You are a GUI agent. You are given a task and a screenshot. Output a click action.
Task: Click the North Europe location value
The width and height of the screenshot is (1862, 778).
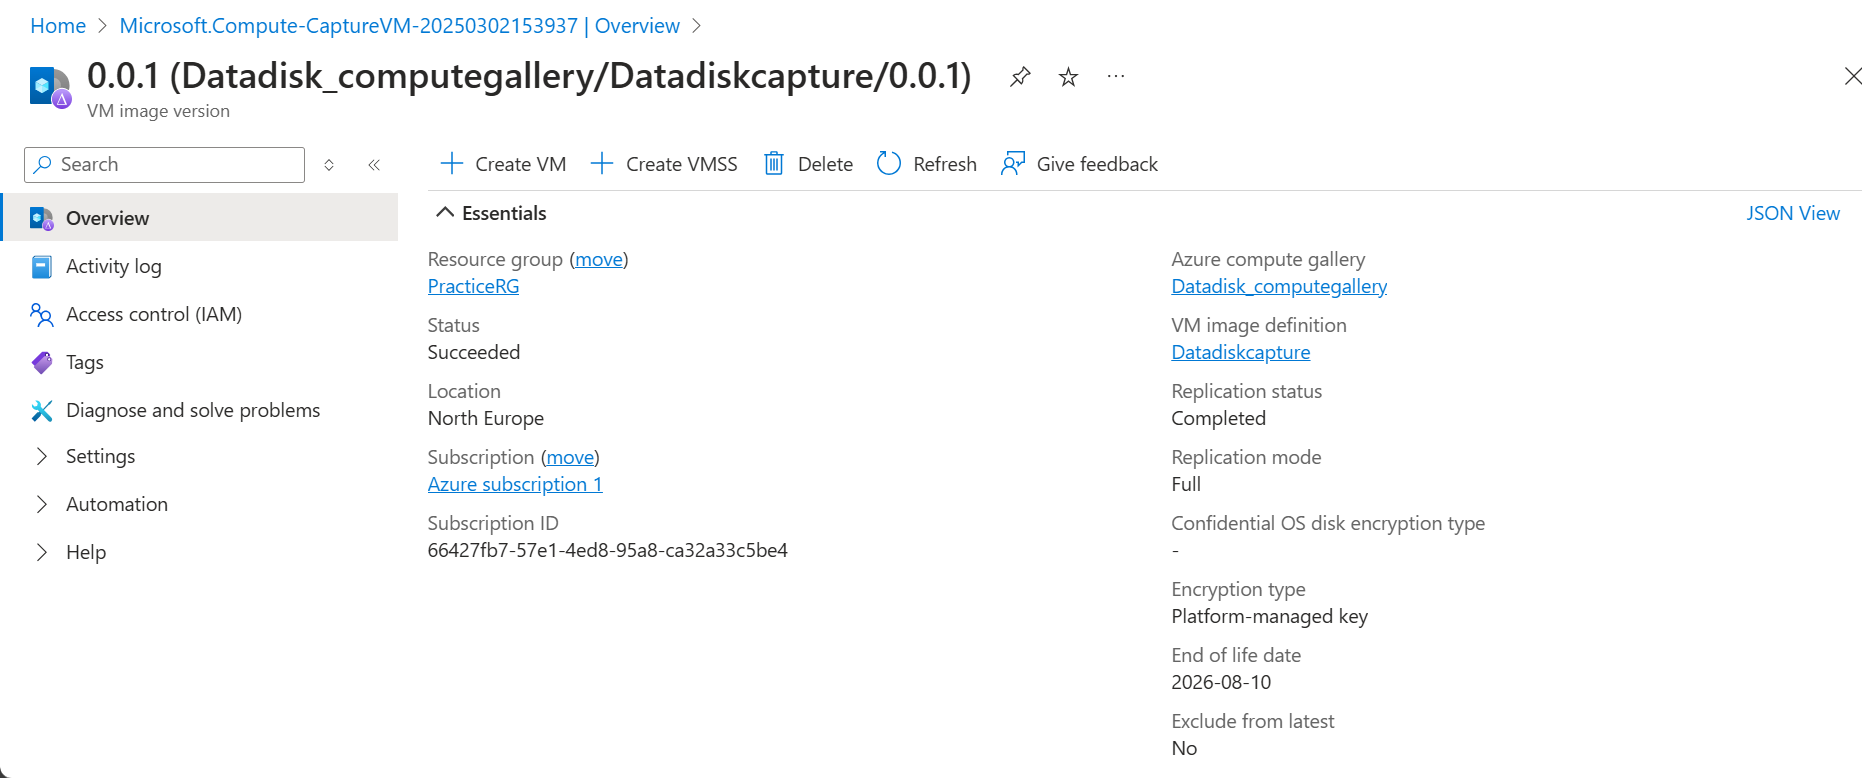coord(486,418)
